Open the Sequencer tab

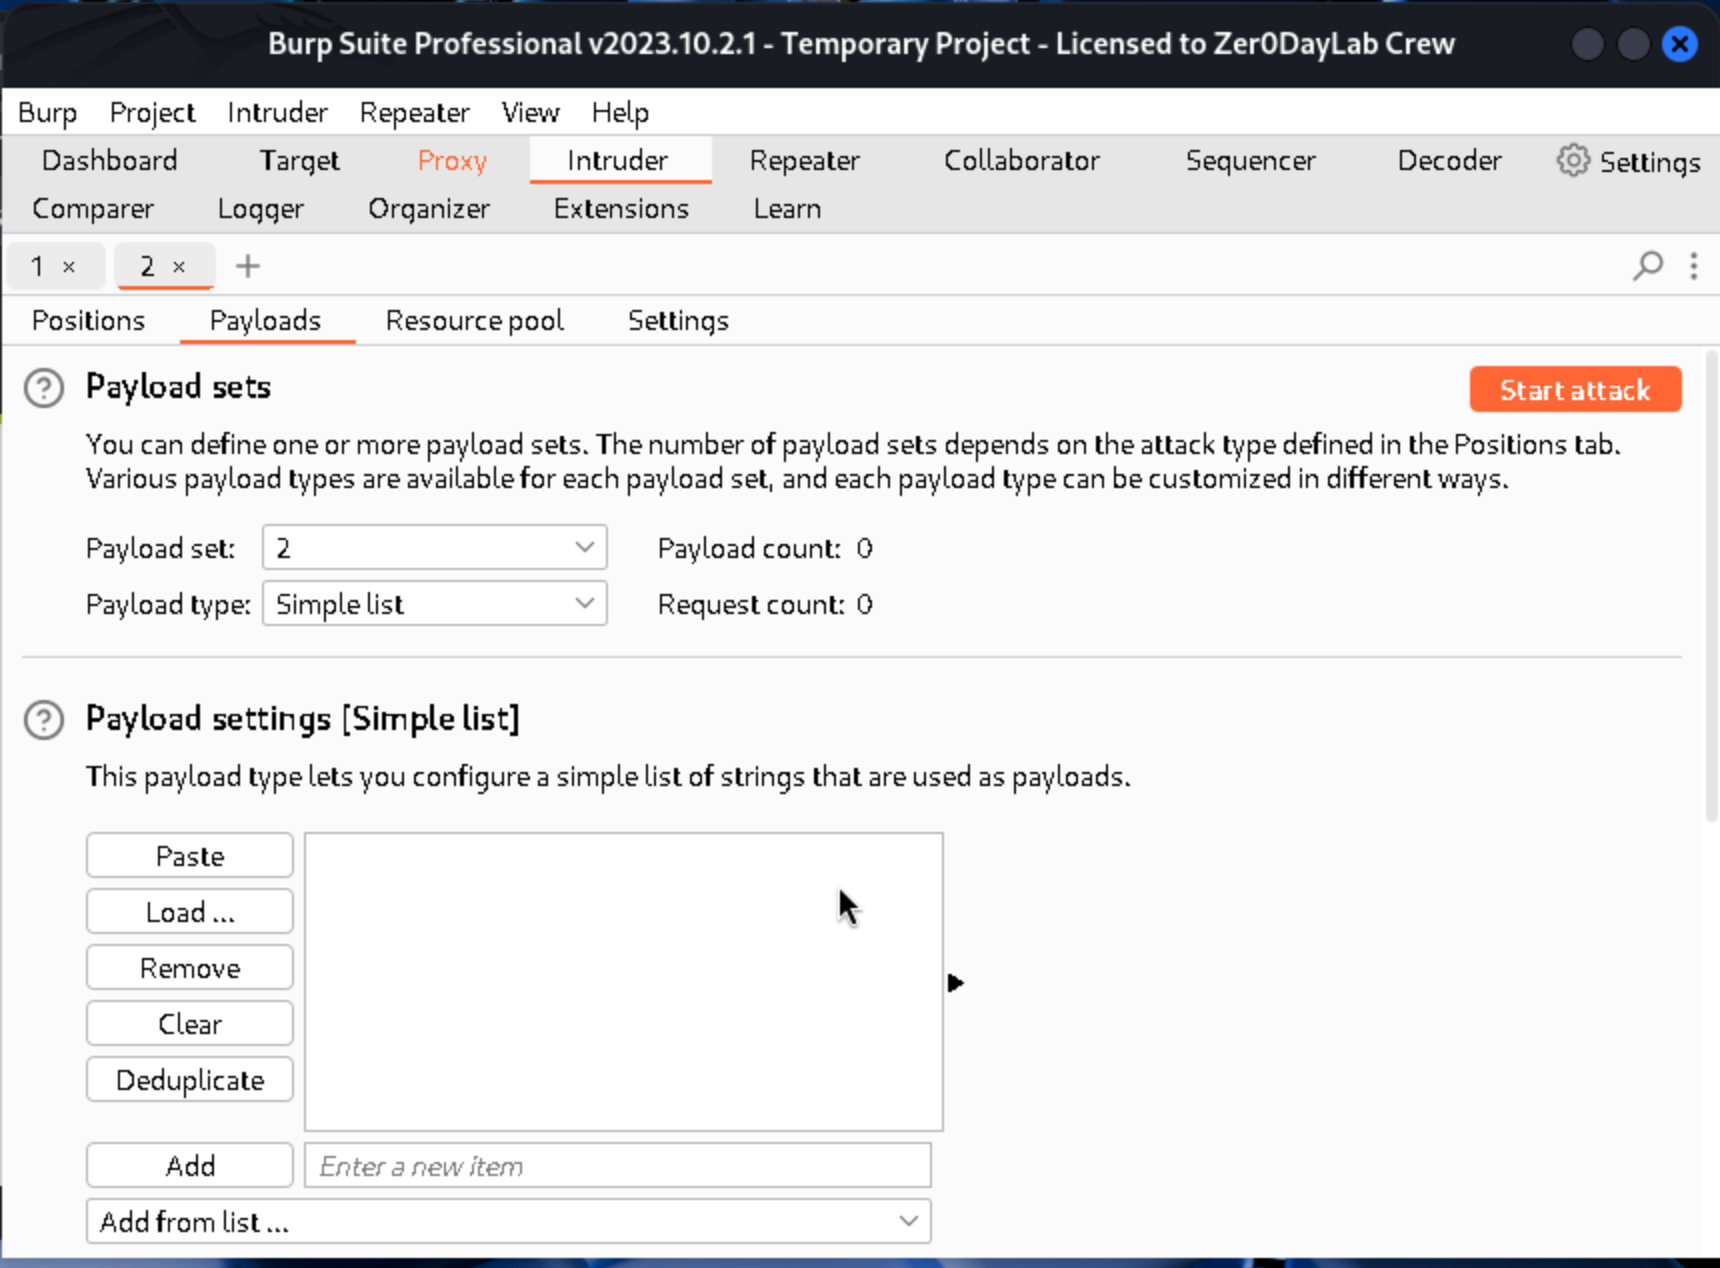tap(1250, 160)
